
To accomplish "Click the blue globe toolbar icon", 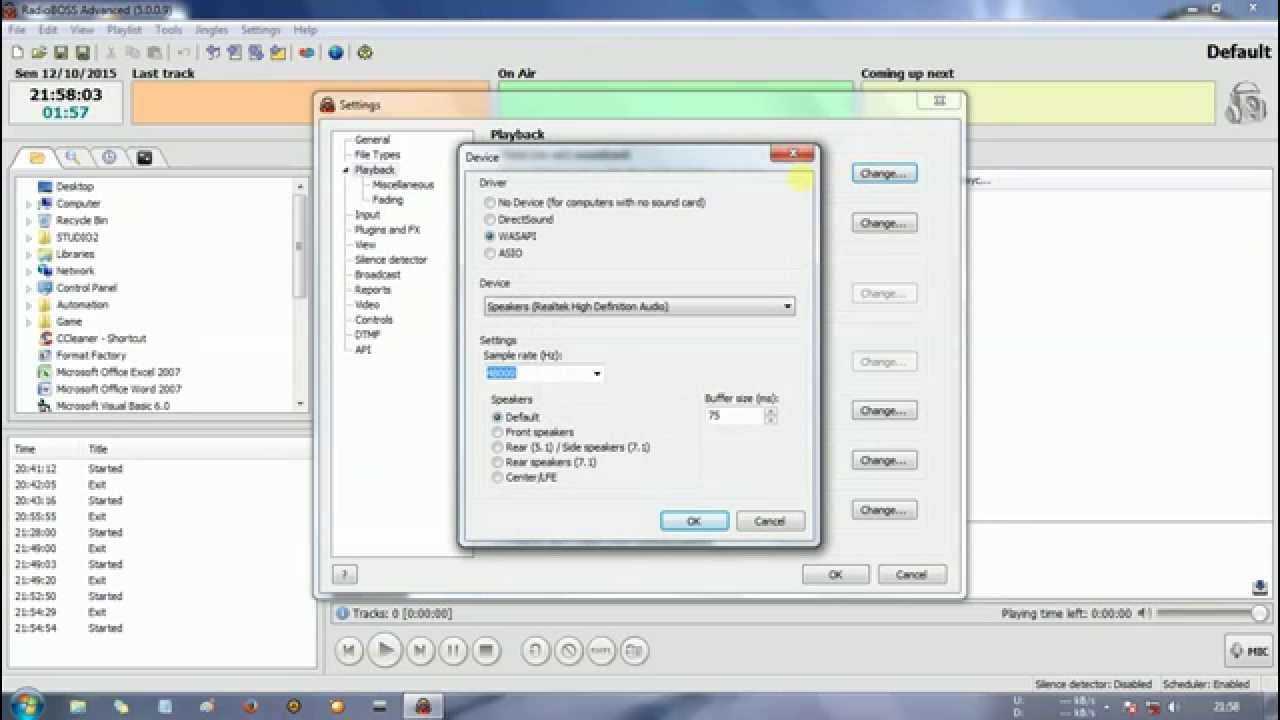I will pyautogui.click(x=336, y=52).
